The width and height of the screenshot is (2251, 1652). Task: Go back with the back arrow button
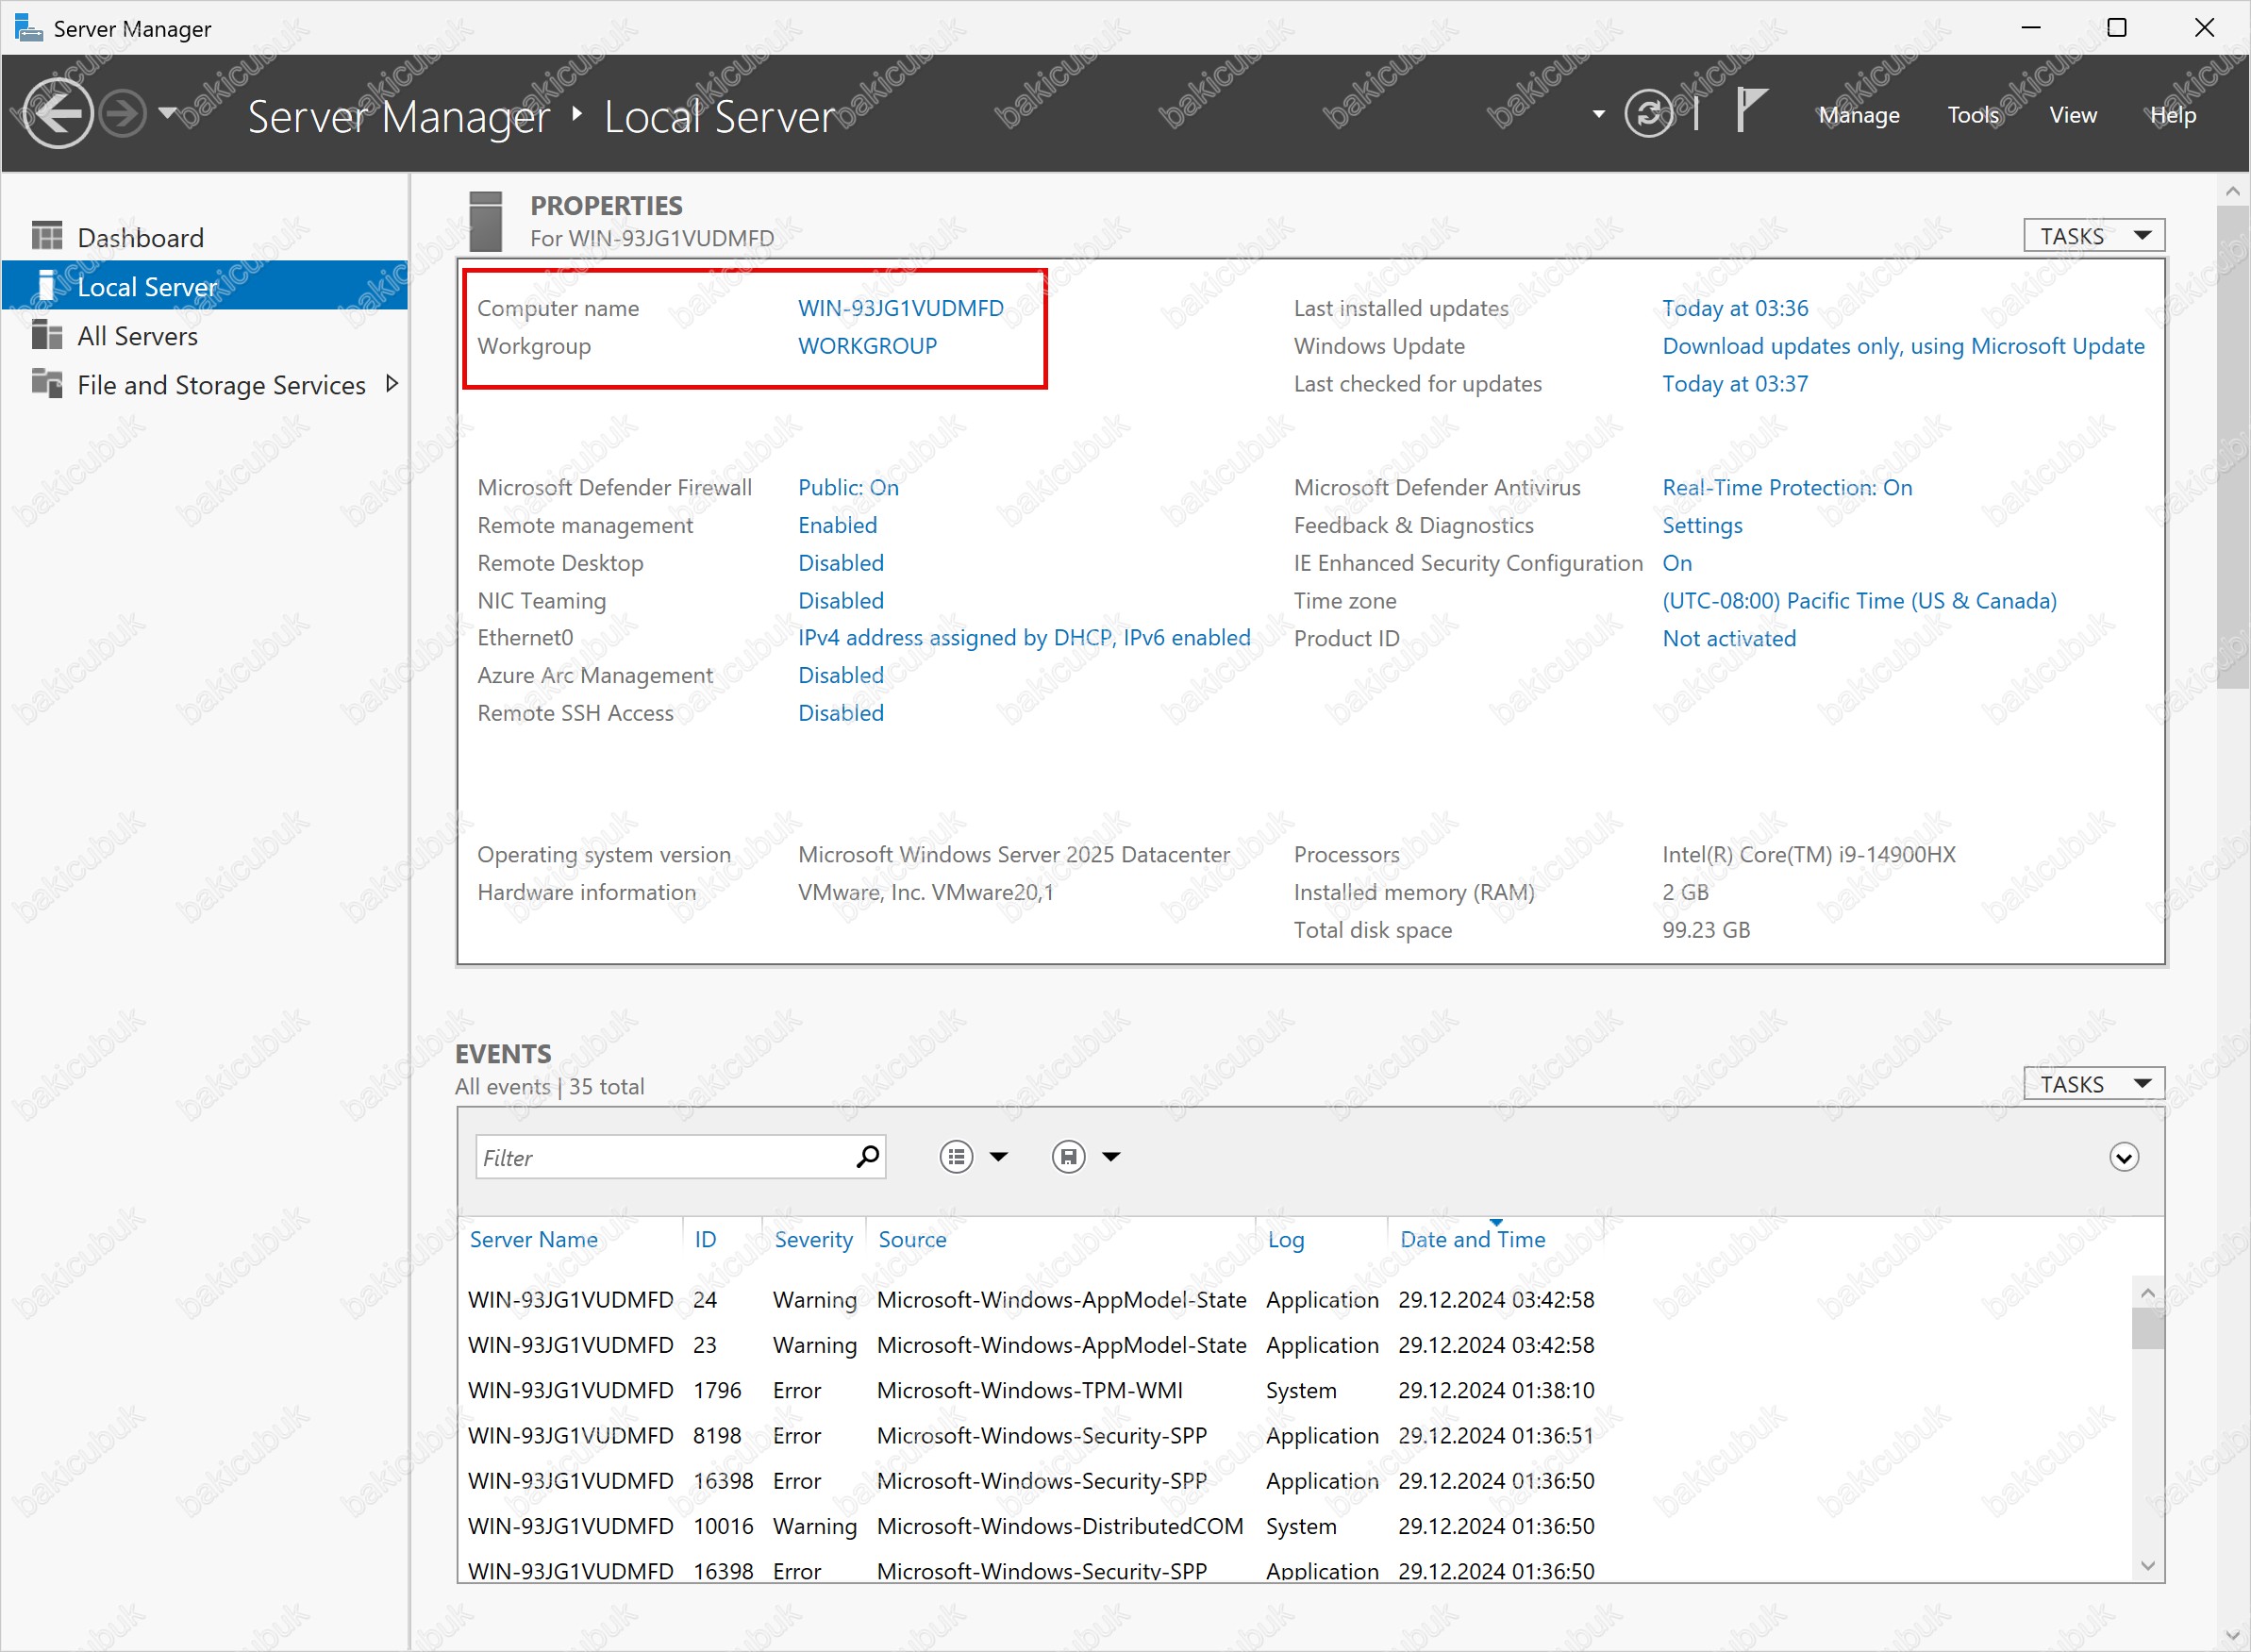click(x=57, y=114)
